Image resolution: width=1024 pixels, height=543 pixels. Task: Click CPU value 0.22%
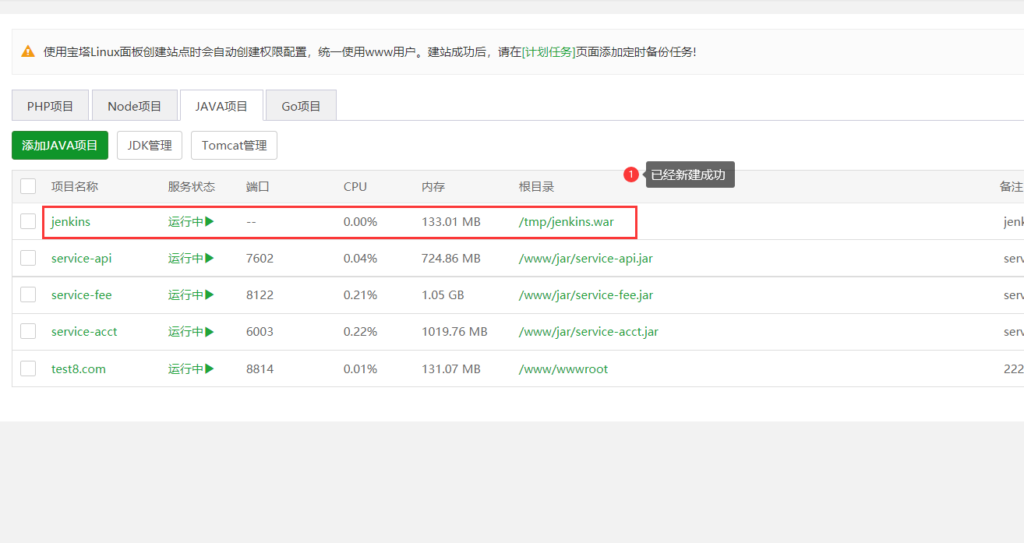360,331
